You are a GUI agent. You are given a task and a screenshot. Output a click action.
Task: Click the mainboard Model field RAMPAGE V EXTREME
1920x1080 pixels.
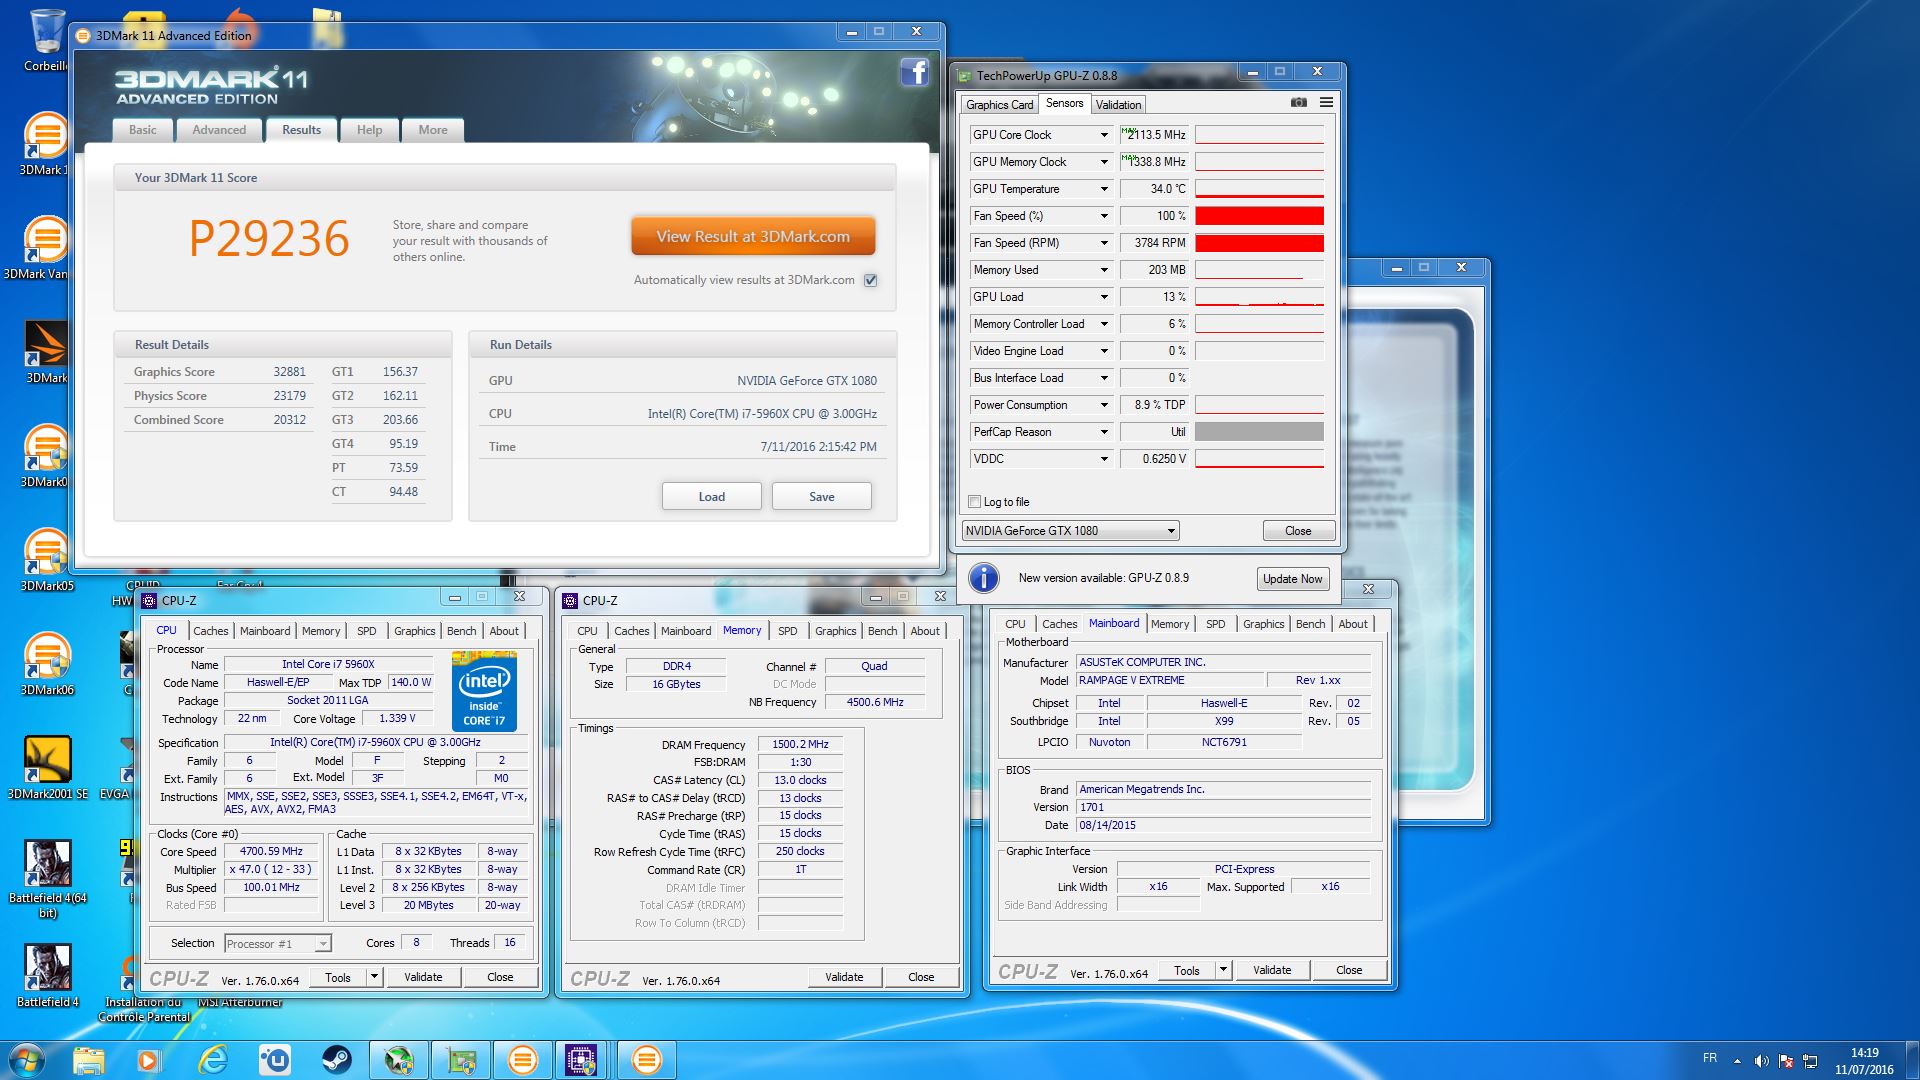click(x=1170, y=680)
